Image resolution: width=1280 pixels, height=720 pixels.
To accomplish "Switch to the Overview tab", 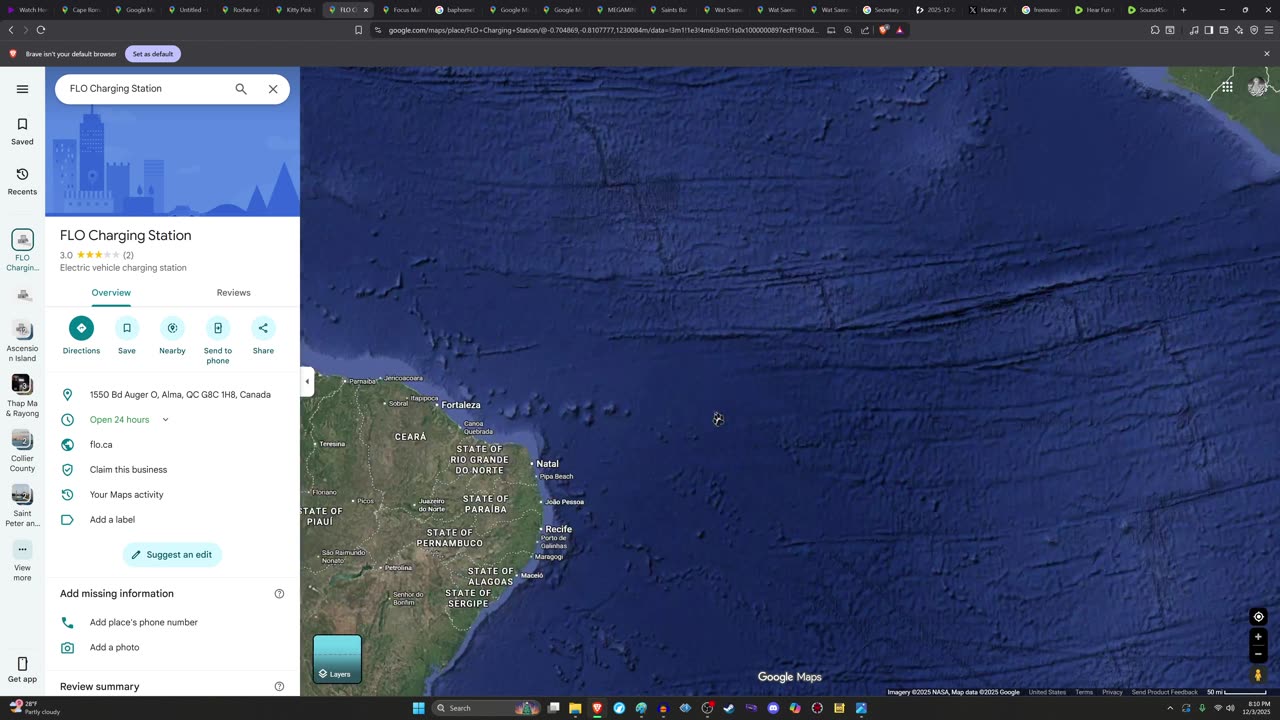I will 111,293.
